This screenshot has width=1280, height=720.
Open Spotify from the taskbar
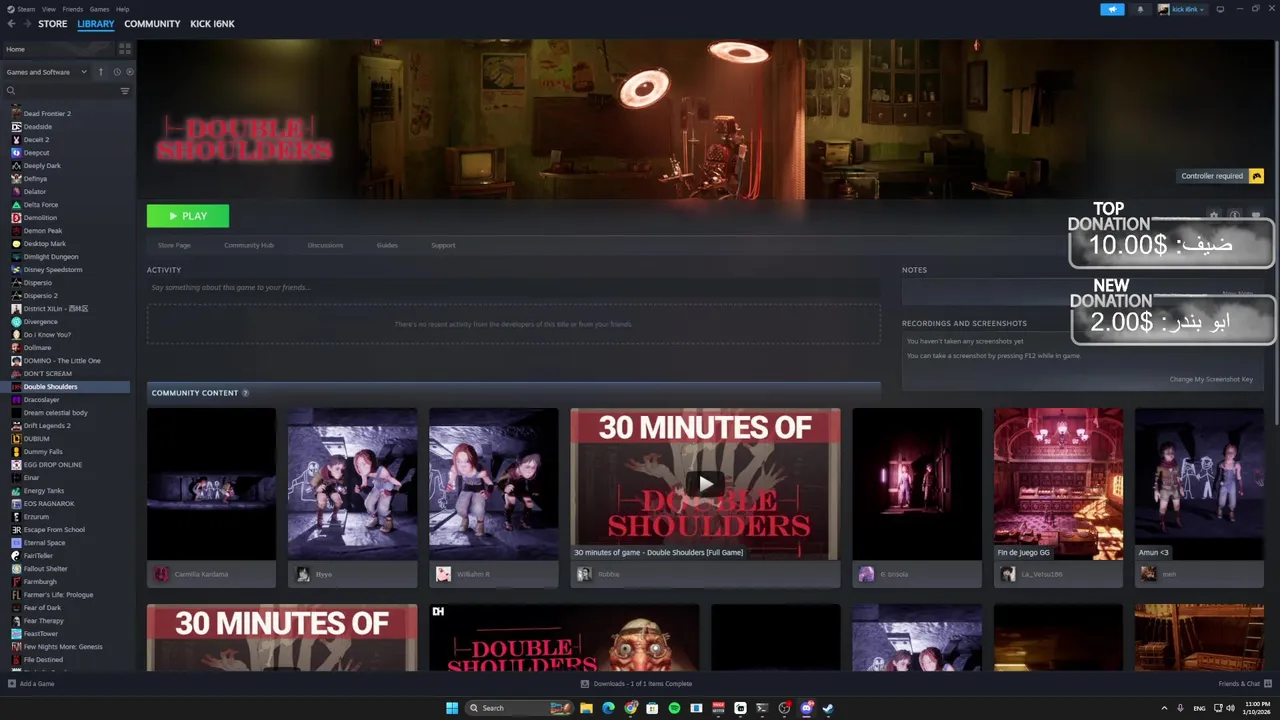[675, 708]
